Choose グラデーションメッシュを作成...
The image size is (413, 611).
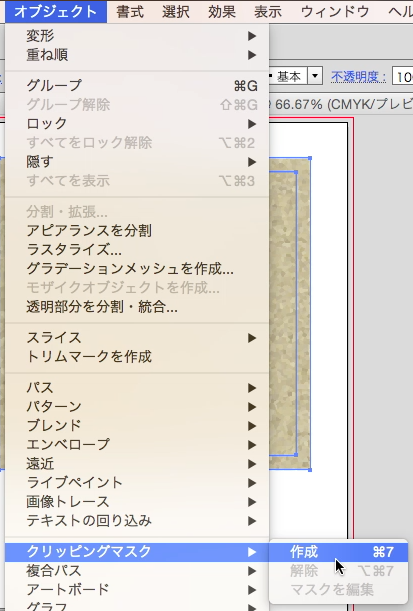137,269
